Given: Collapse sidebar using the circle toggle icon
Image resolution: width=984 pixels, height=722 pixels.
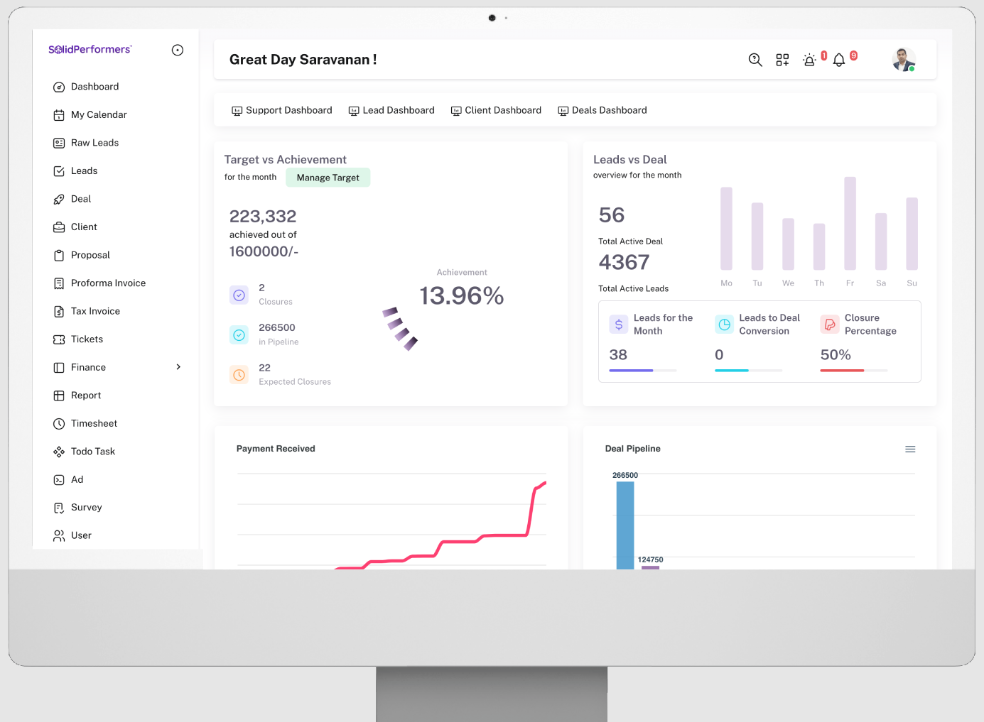Looking at the screenshot, I should (x=177, y=50).
